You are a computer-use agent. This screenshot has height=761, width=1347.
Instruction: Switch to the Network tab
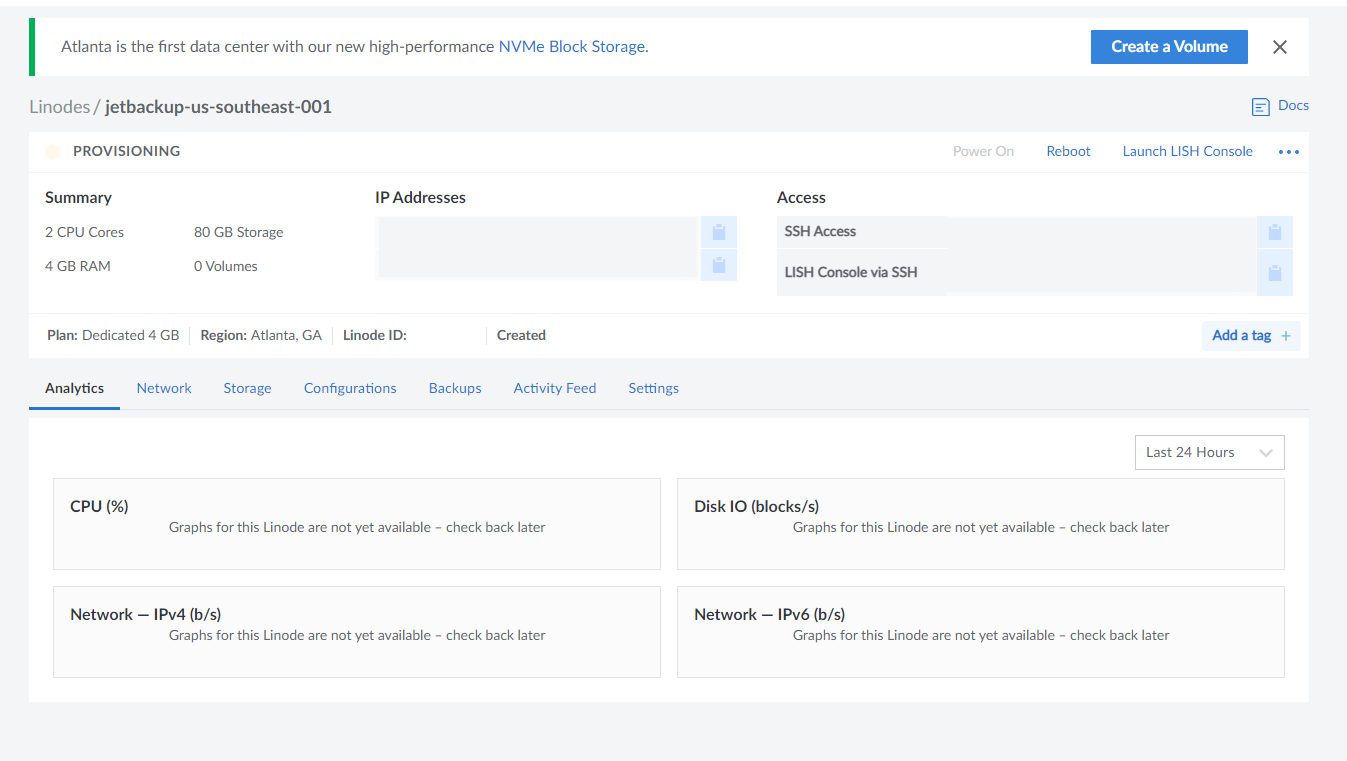(x=163, y=388)
